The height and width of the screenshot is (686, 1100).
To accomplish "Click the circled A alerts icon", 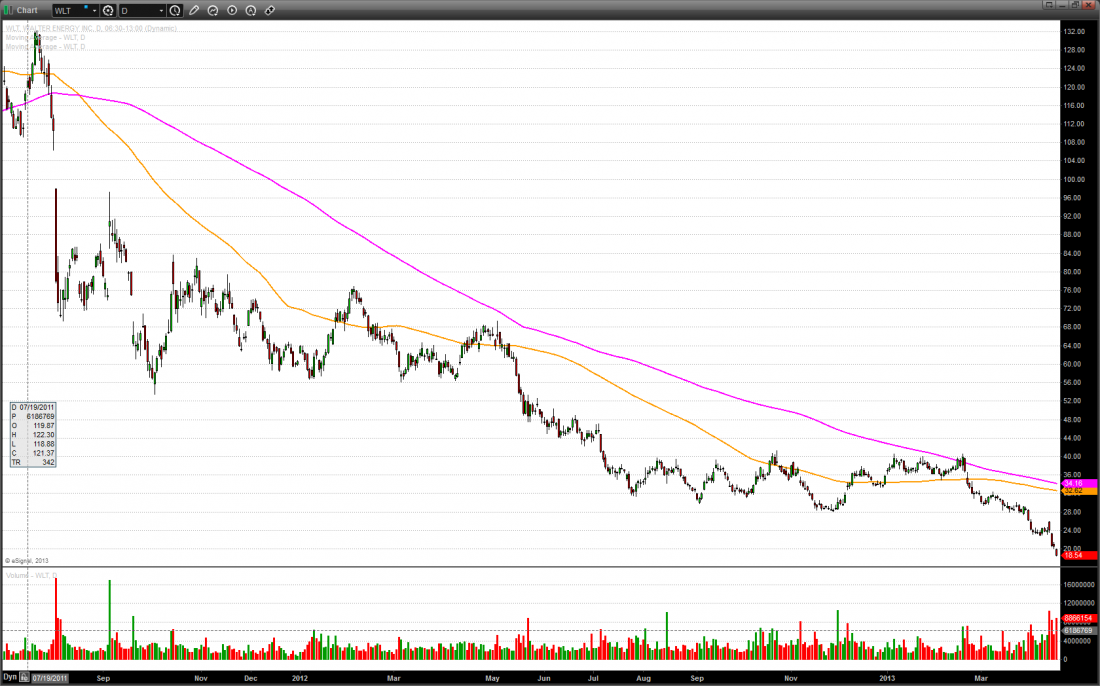I will click(251, 10).
